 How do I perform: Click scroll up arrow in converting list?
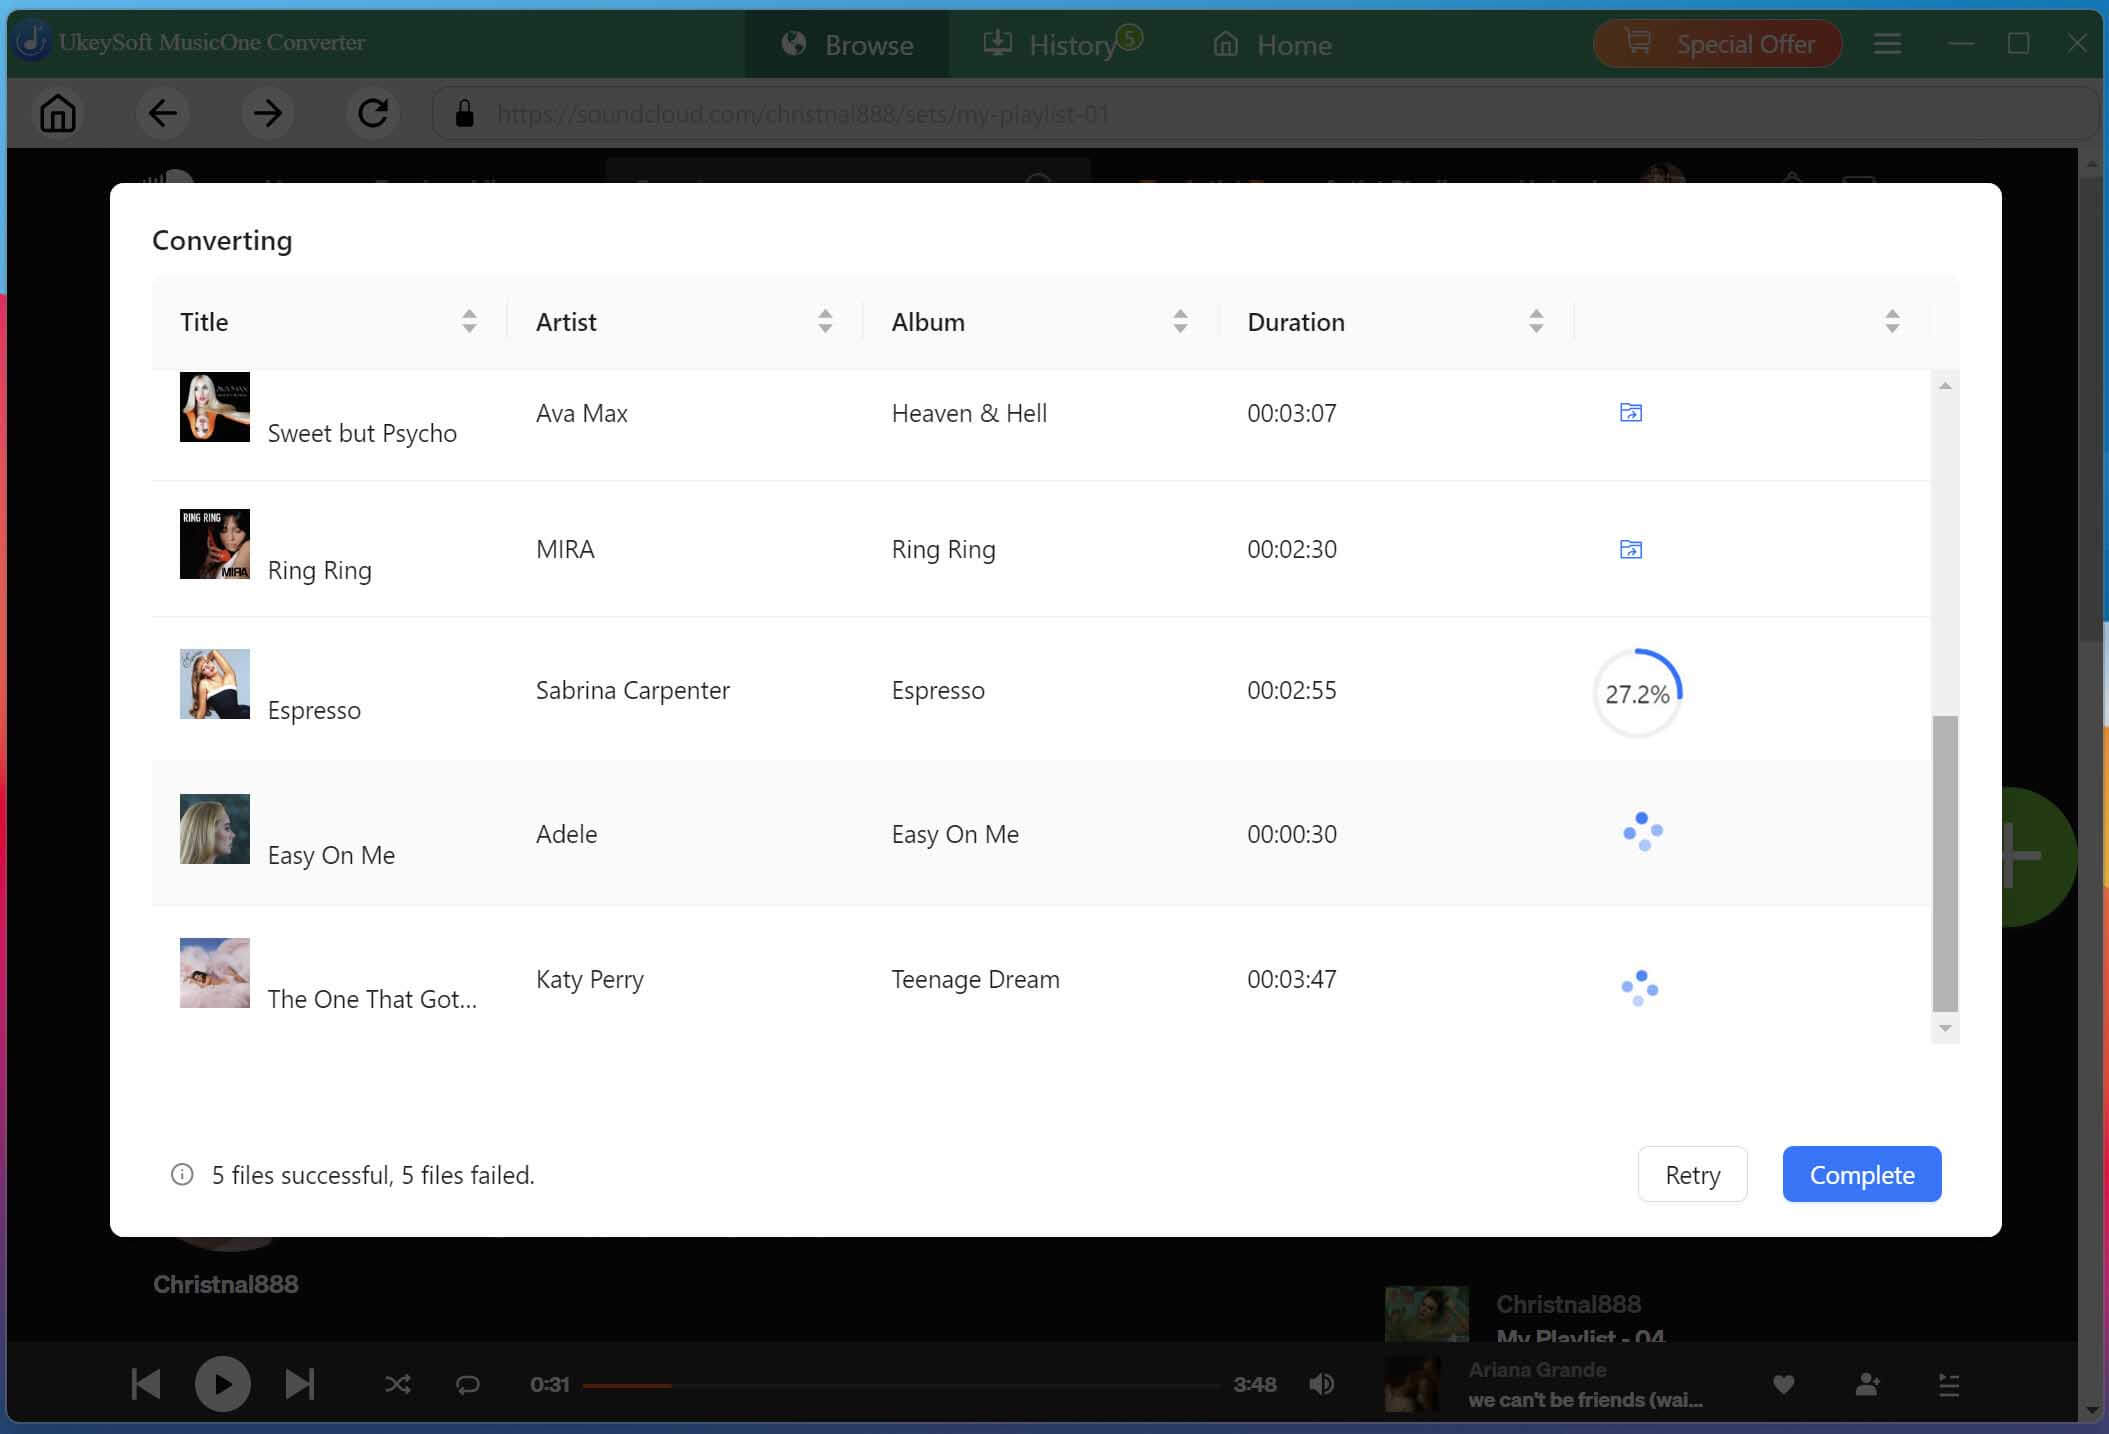[1945, 386]
